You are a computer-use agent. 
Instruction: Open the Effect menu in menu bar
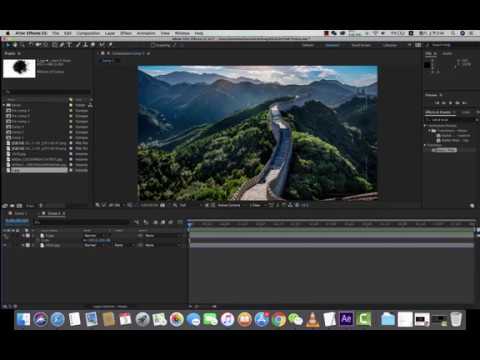[x=126, y=33]
